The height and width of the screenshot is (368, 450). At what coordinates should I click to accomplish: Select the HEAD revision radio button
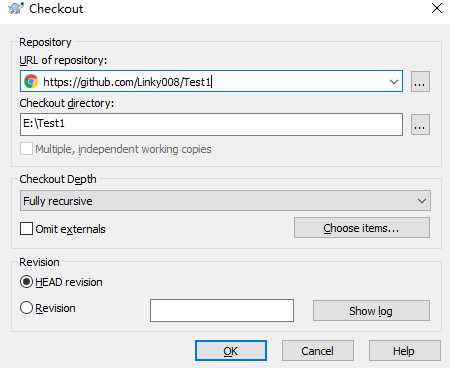coord(26,282)
